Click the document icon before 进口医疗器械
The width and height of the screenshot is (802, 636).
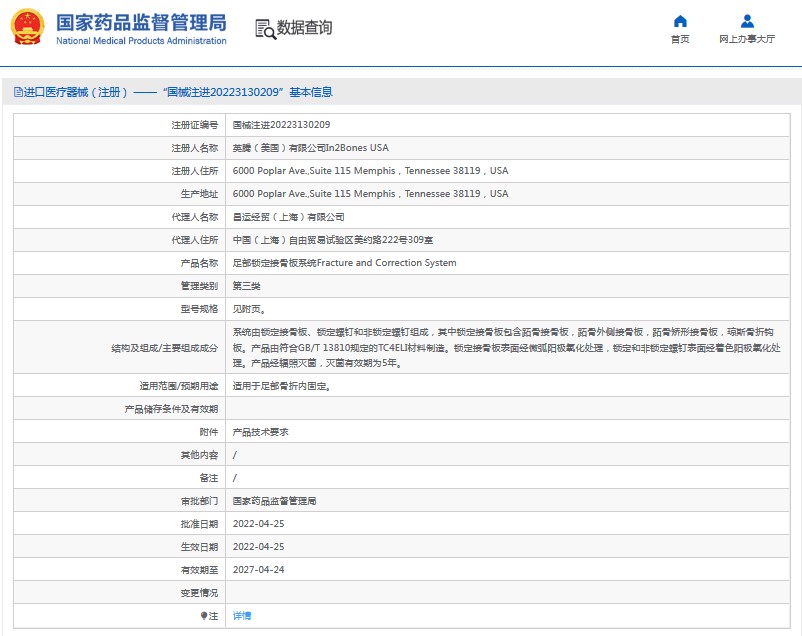(18, 92)
